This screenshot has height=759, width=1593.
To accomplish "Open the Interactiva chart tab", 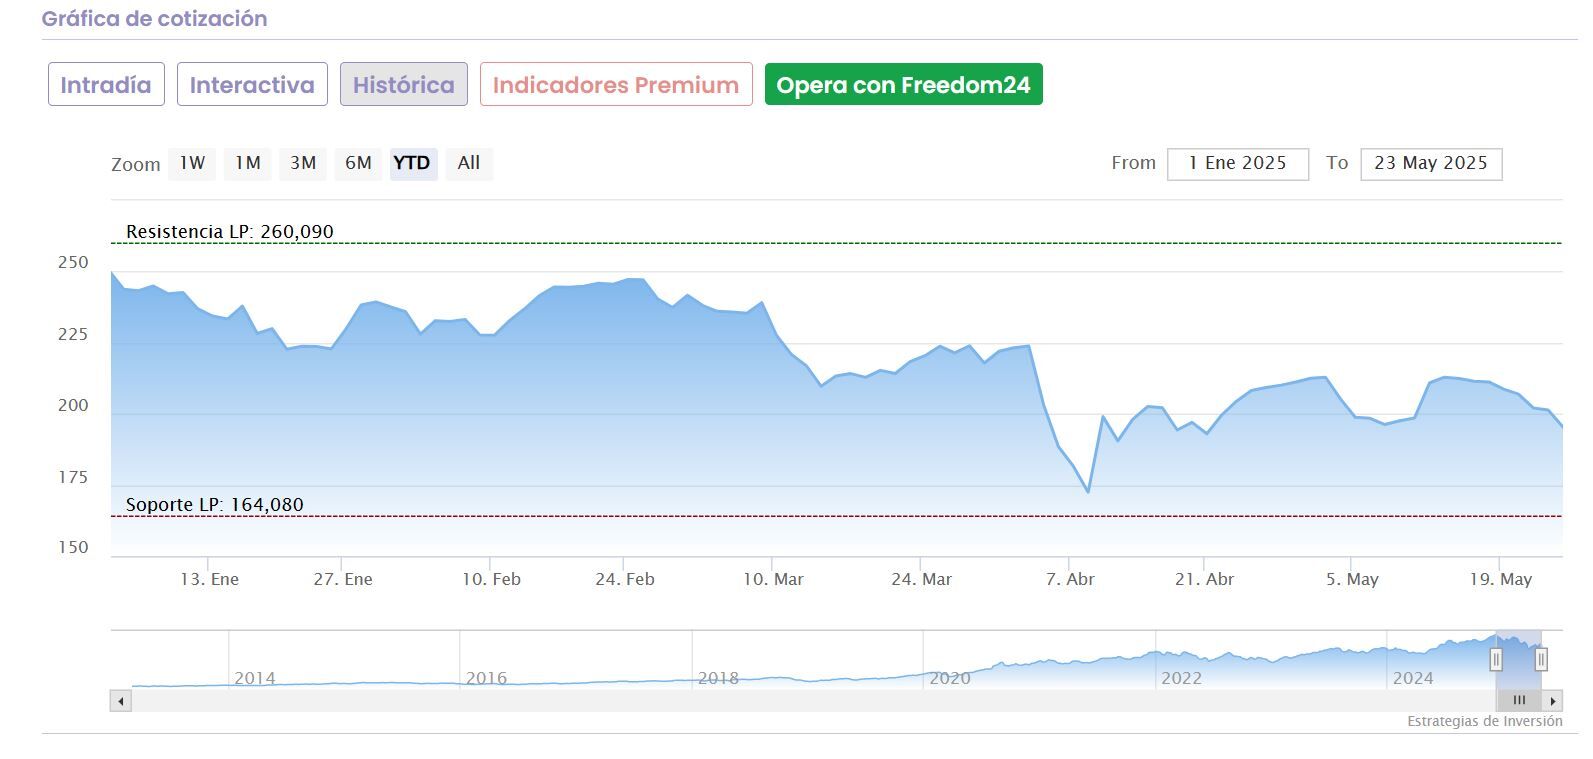I will coord(252,85).
